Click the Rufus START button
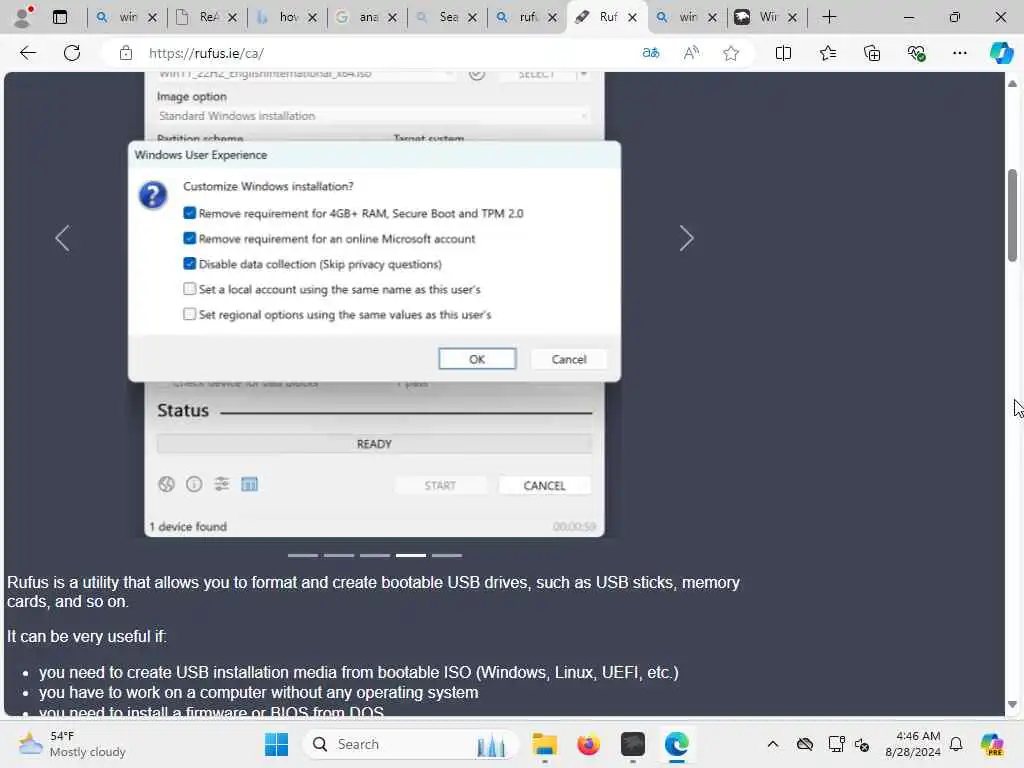The height and width of the screenshot is (768, 1024). point(440,485)
